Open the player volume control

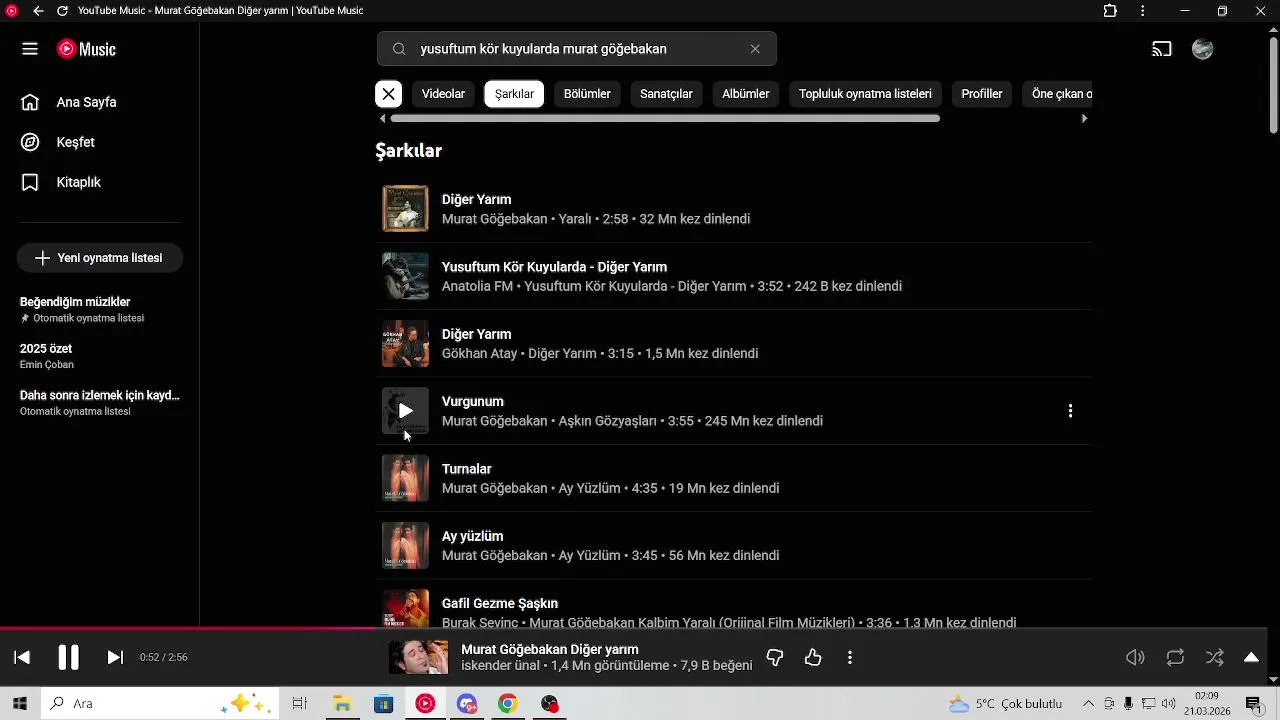[x=1135, y=657]
